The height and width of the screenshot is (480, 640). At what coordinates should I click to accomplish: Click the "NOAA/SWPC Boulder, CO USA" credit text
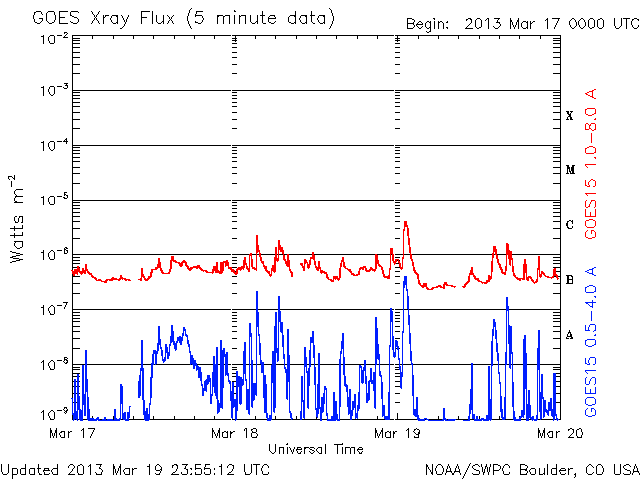tap(531, 468)
